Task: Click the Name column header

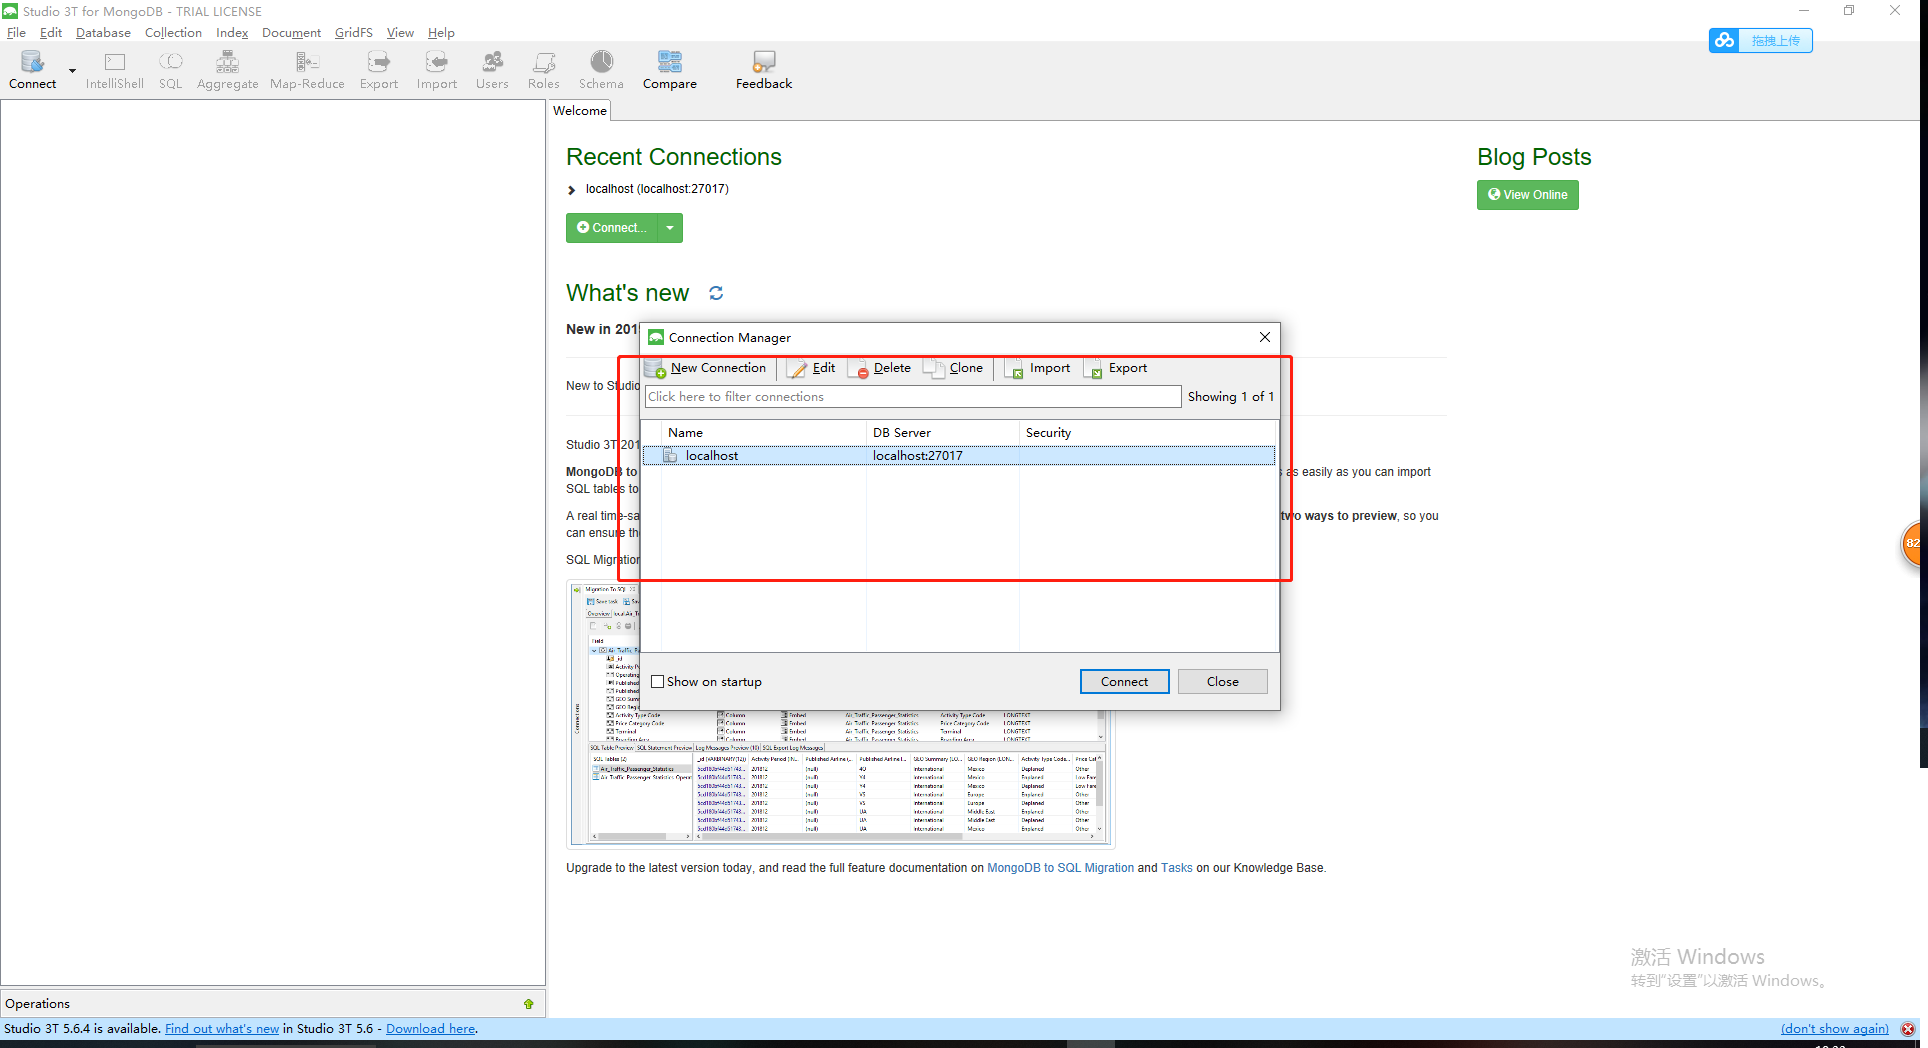Action: pyautogui.click(x=765, y=432)
